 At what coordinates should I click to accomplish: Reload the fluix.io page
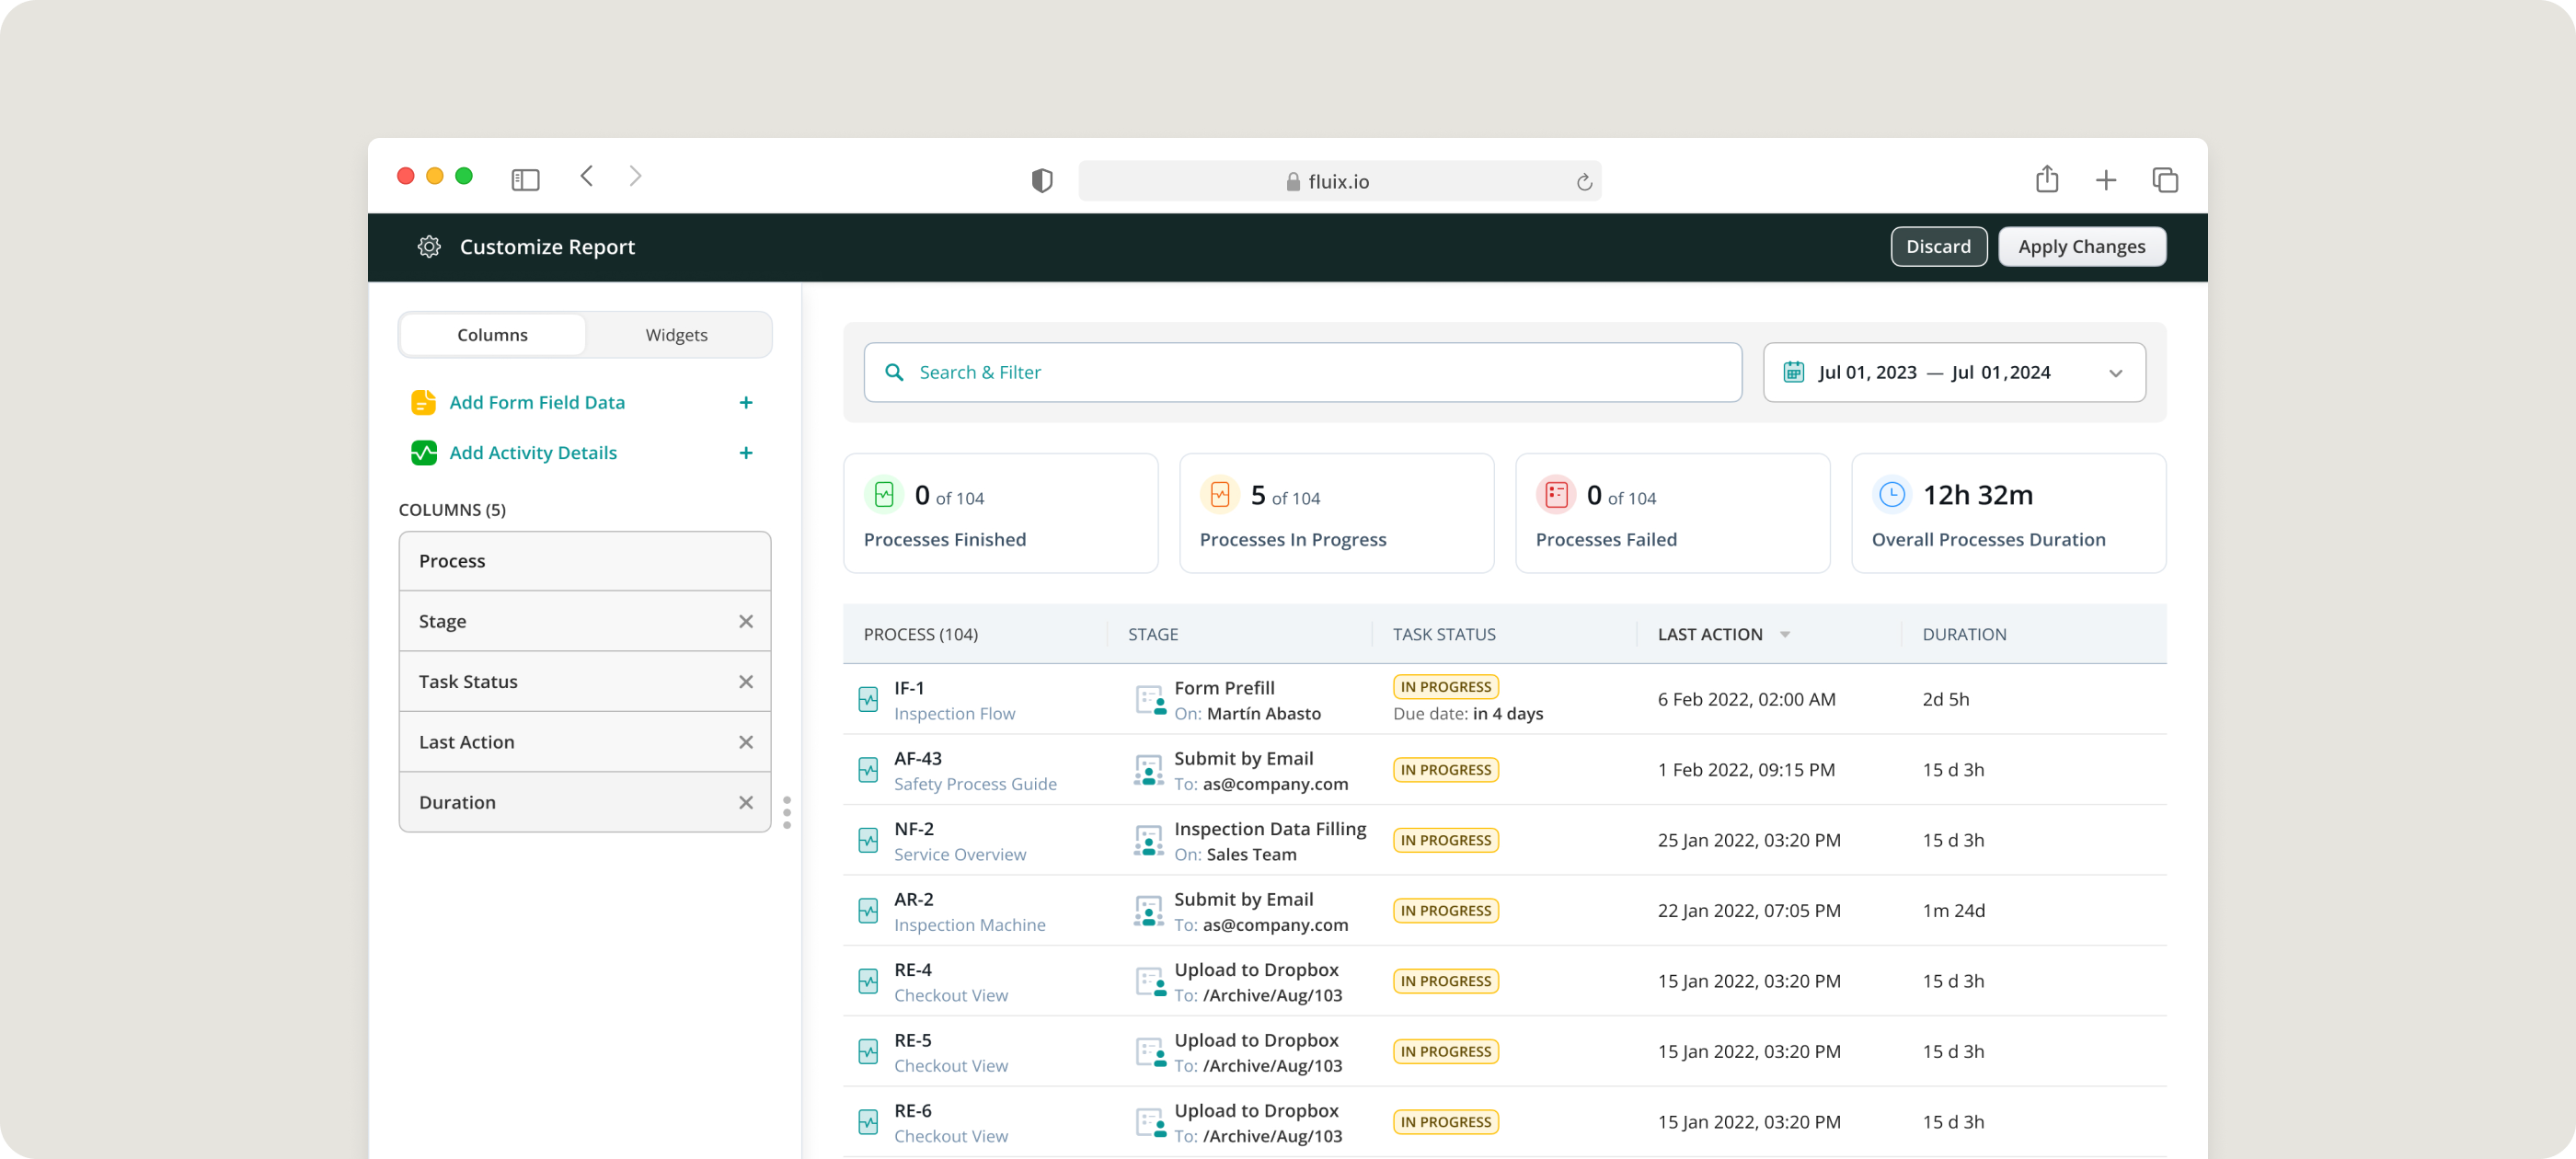pos(1583,182)
